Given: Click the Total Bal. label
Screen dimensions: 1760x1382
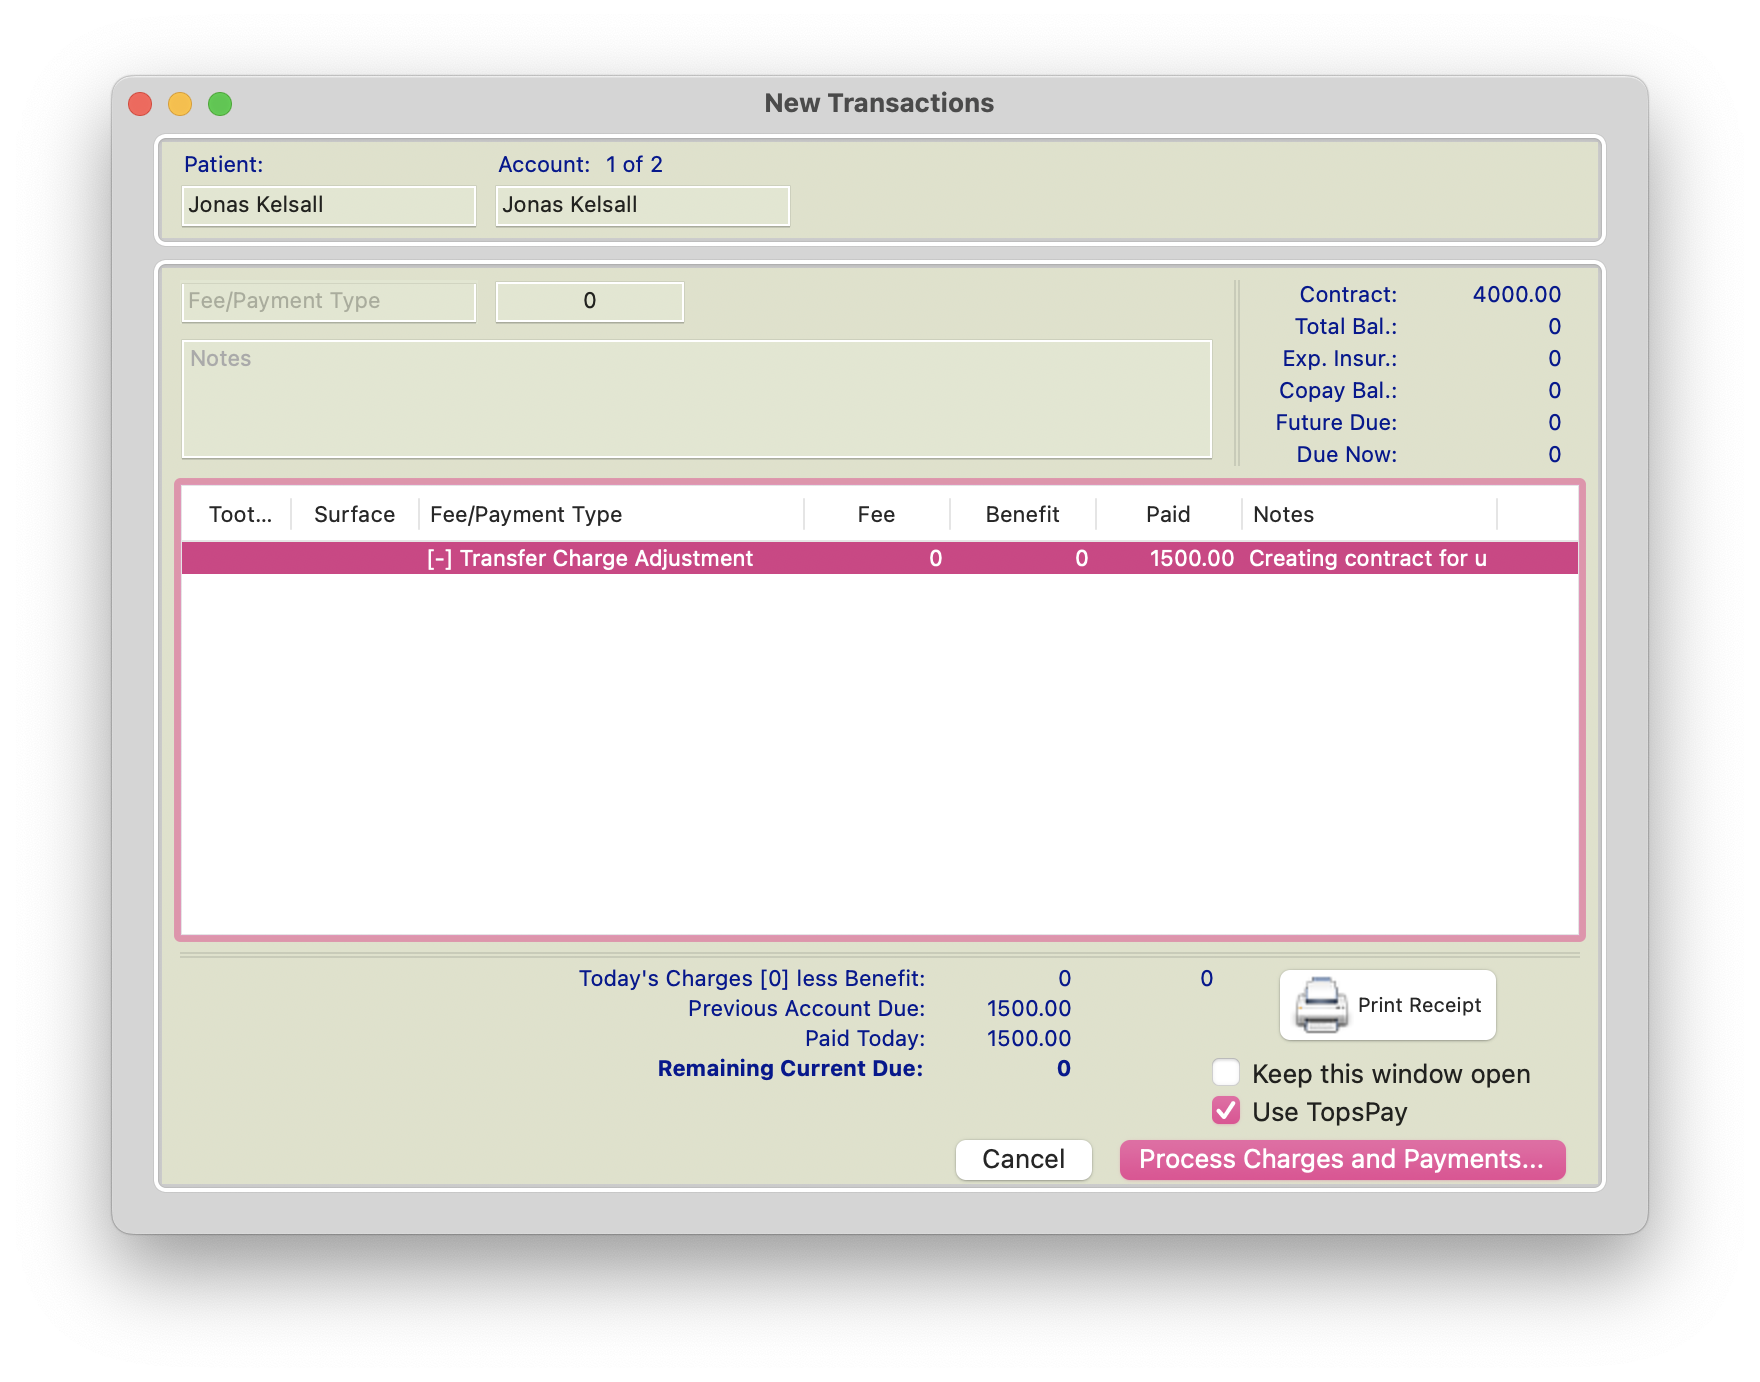Looking at the screenshot, I should (x=1345, y=326).
